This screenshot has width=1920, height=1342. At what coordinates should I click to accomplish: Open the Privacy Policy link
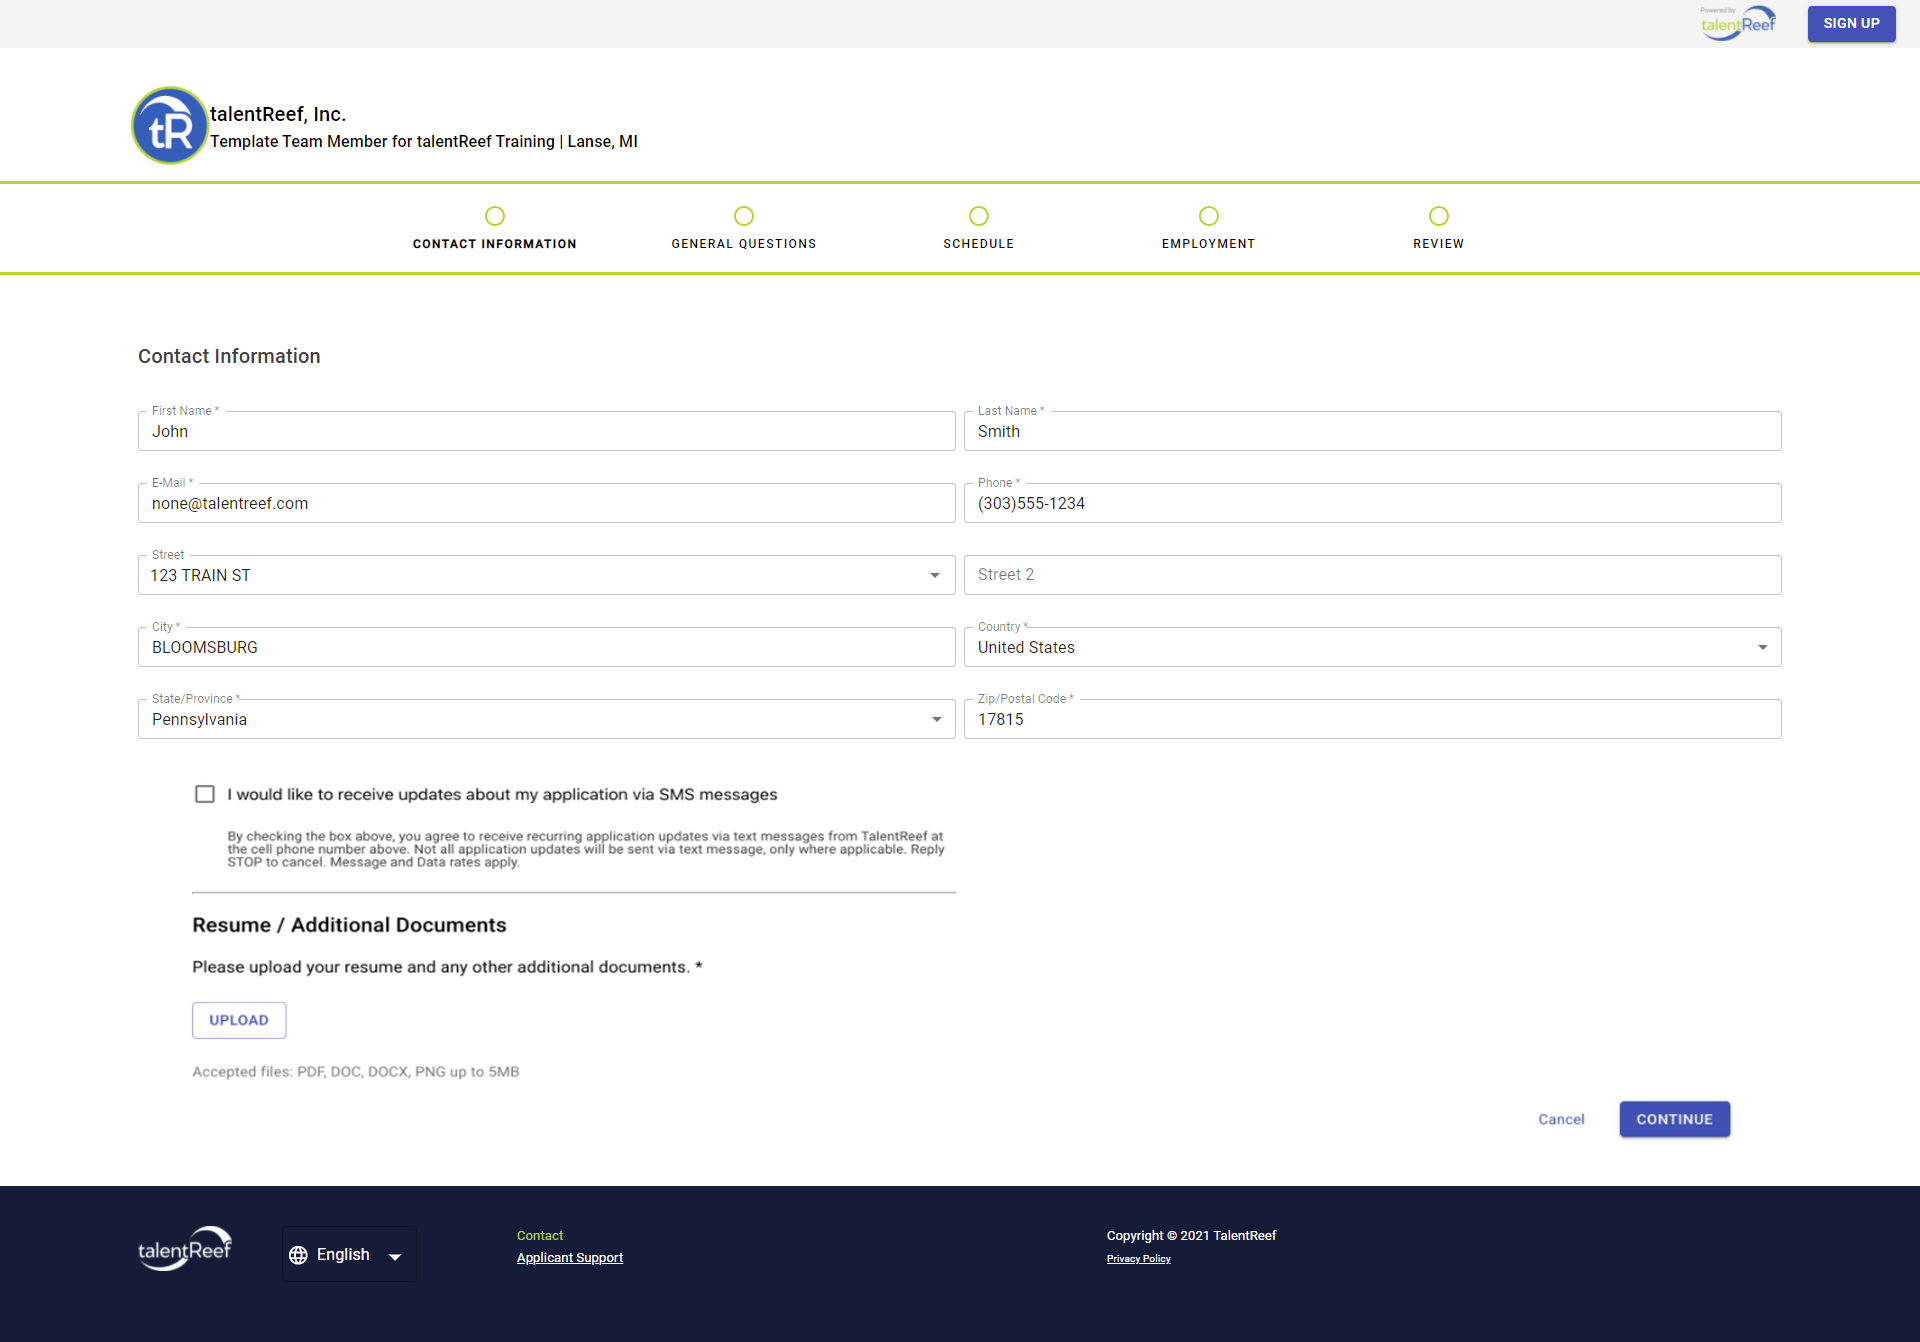[1138, 1258]
